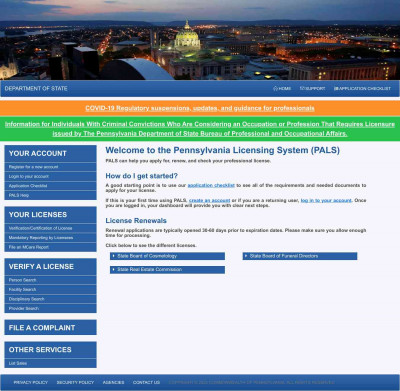This screenshot has width=400, height=391.
Task: Open Application Checklist in the top navigation bar
Action: (x=362, y=88)
